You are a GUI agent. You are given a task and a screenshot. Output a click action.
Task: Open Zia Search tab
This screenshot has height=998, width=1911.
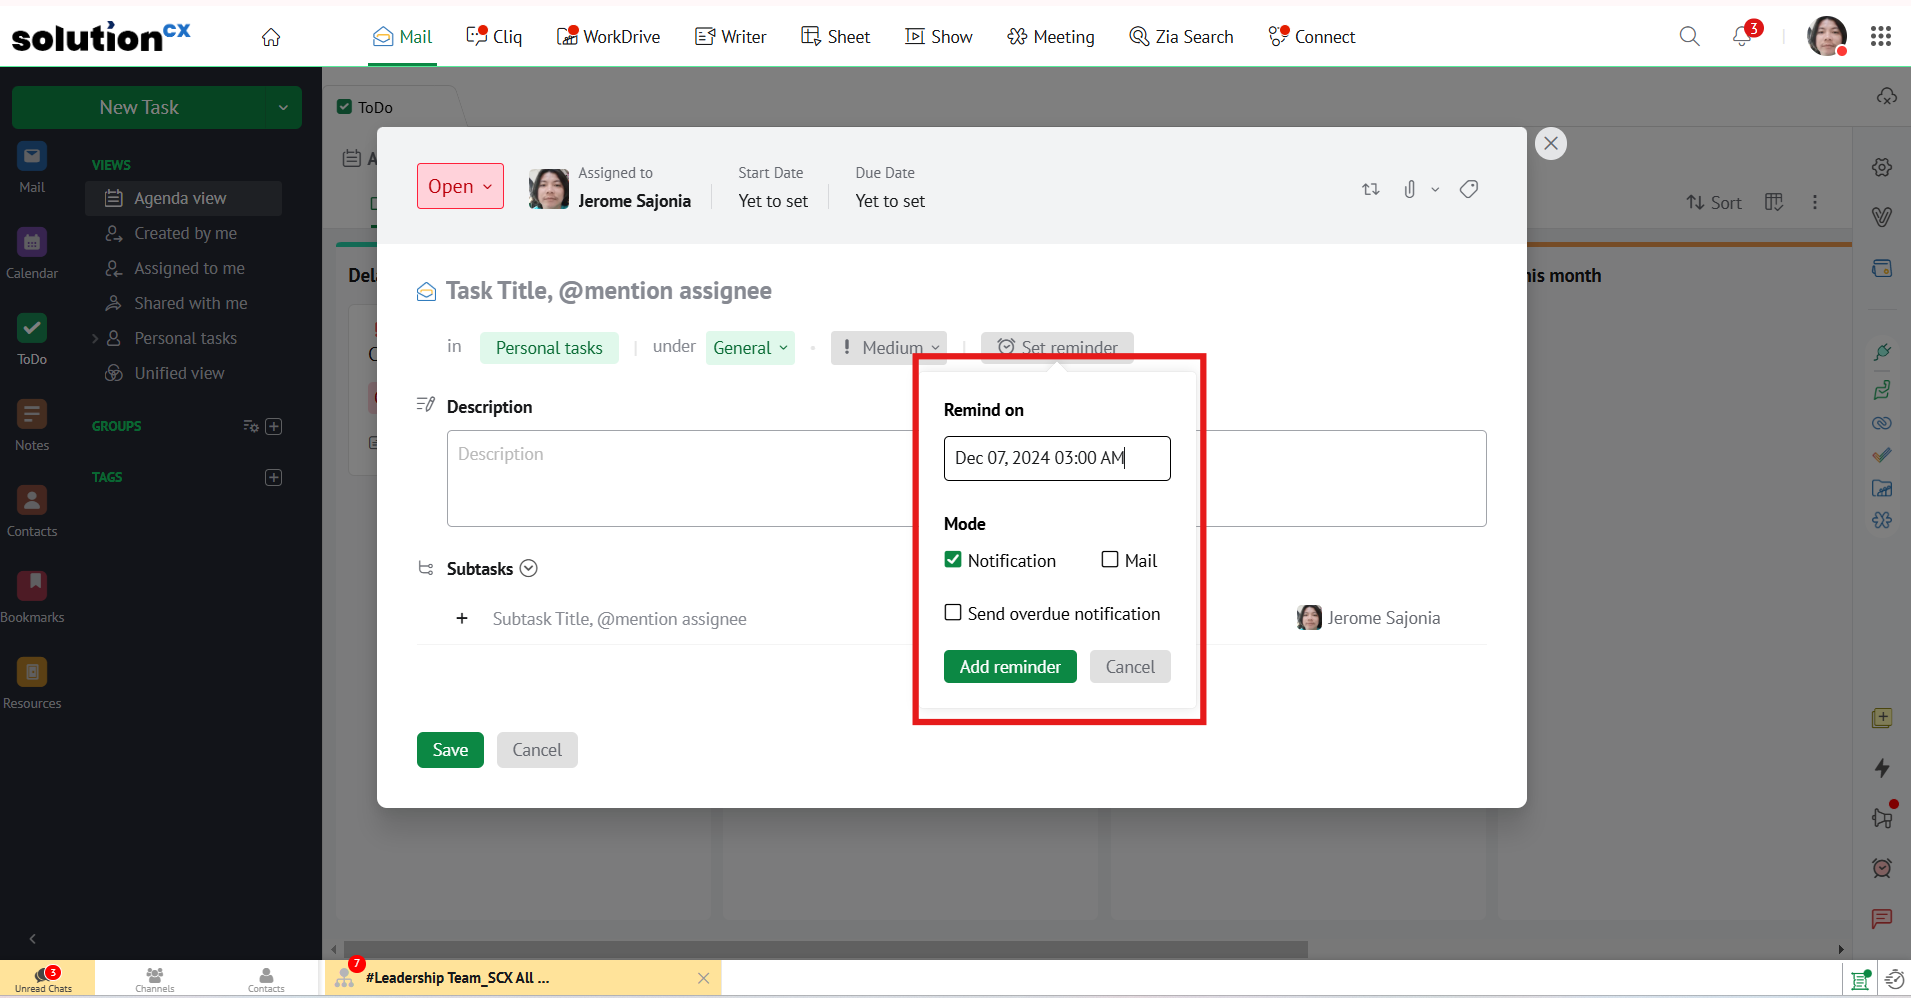1181,37
